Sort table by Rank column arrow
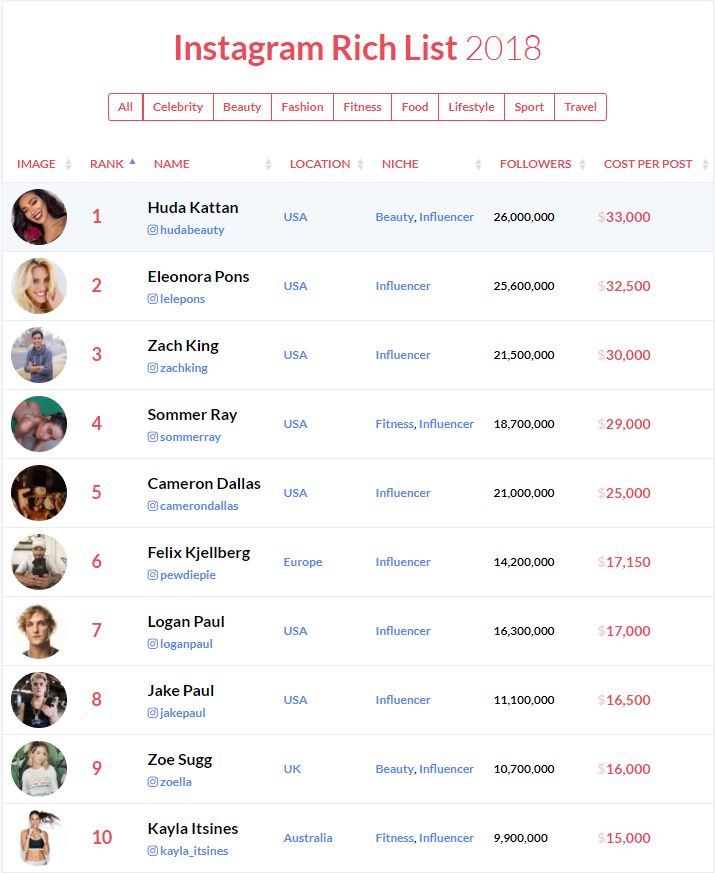Image resolution: width=715 pixels, height=873 pixels. tap(132, 162)
